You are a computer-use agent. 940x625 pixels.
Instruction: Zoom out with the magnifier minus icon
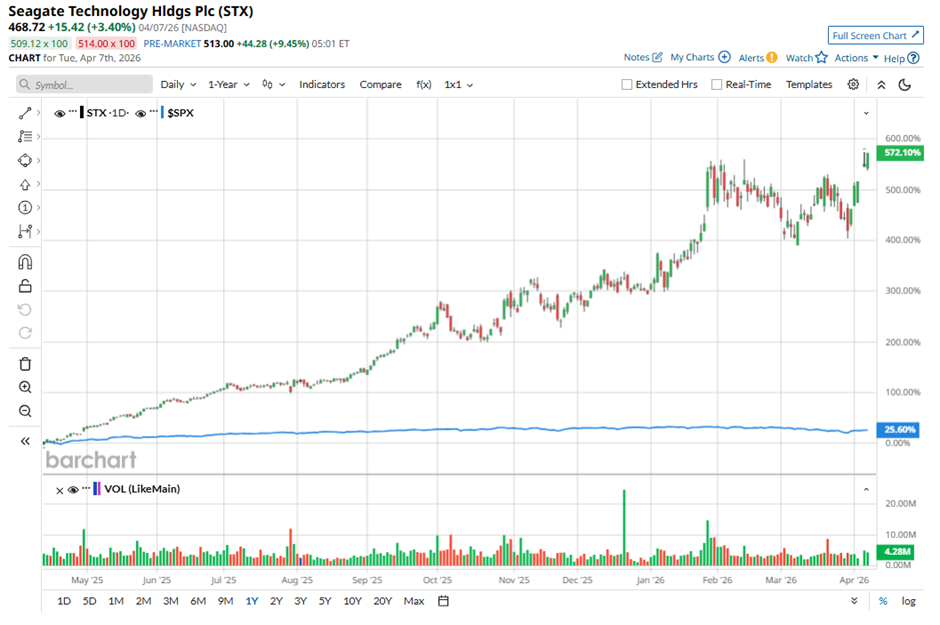pos(26,411)
